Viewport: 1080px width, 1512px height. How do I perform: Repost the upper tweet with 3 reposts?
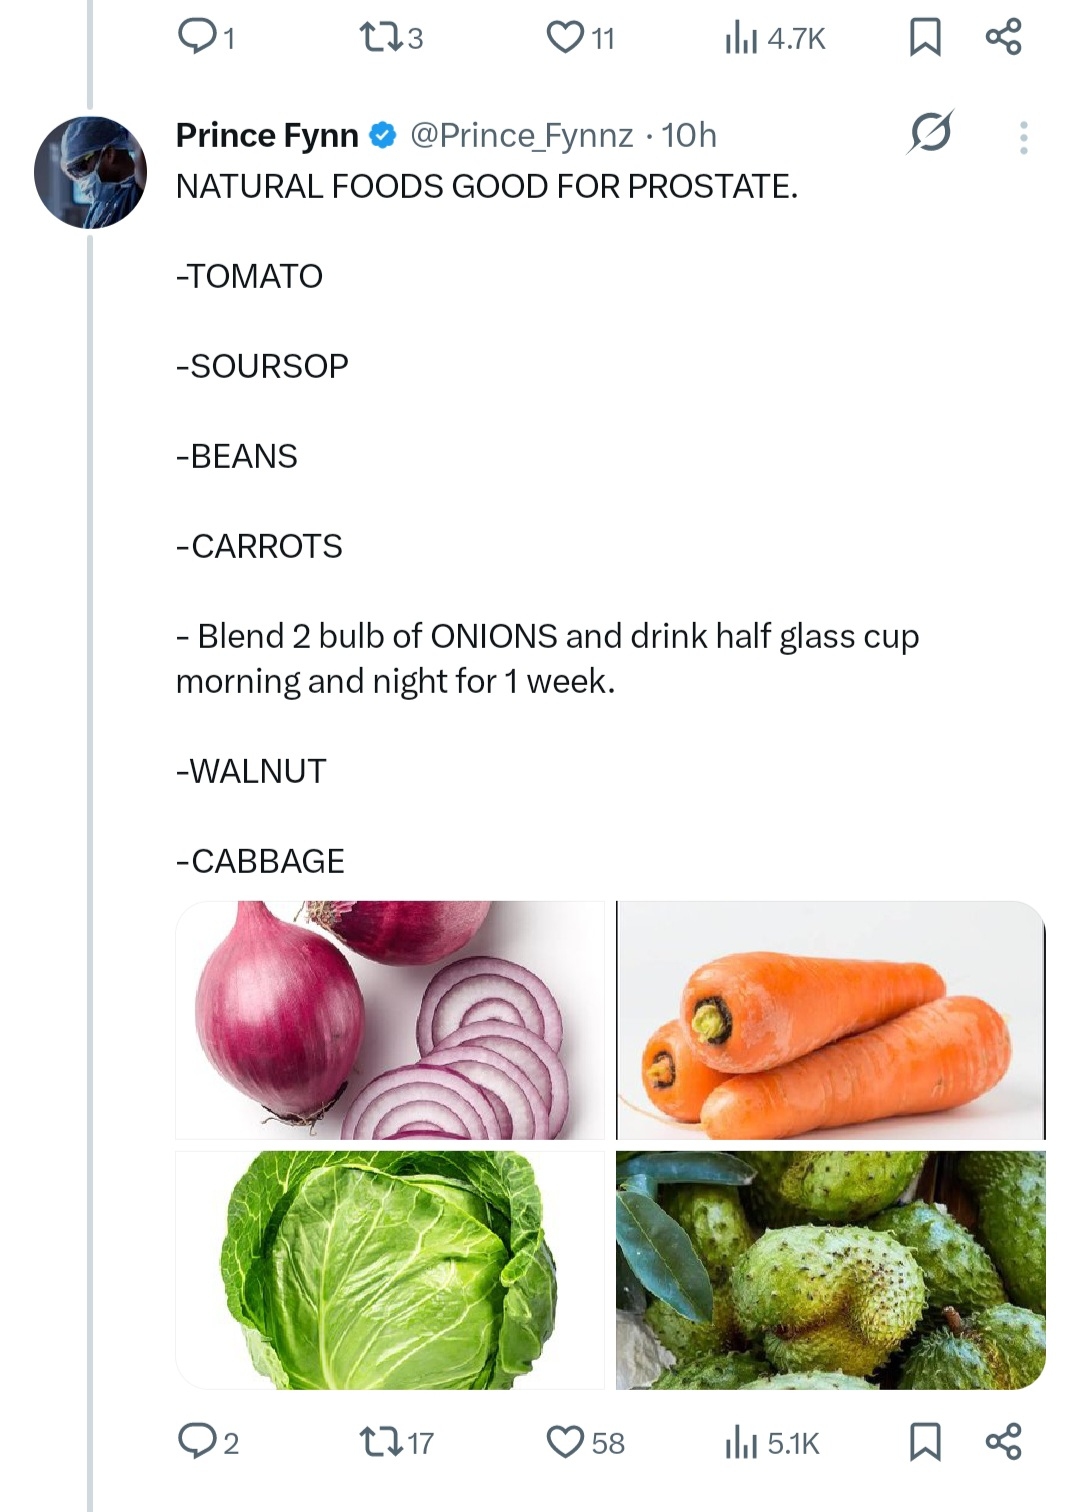[x=380, y=37]
